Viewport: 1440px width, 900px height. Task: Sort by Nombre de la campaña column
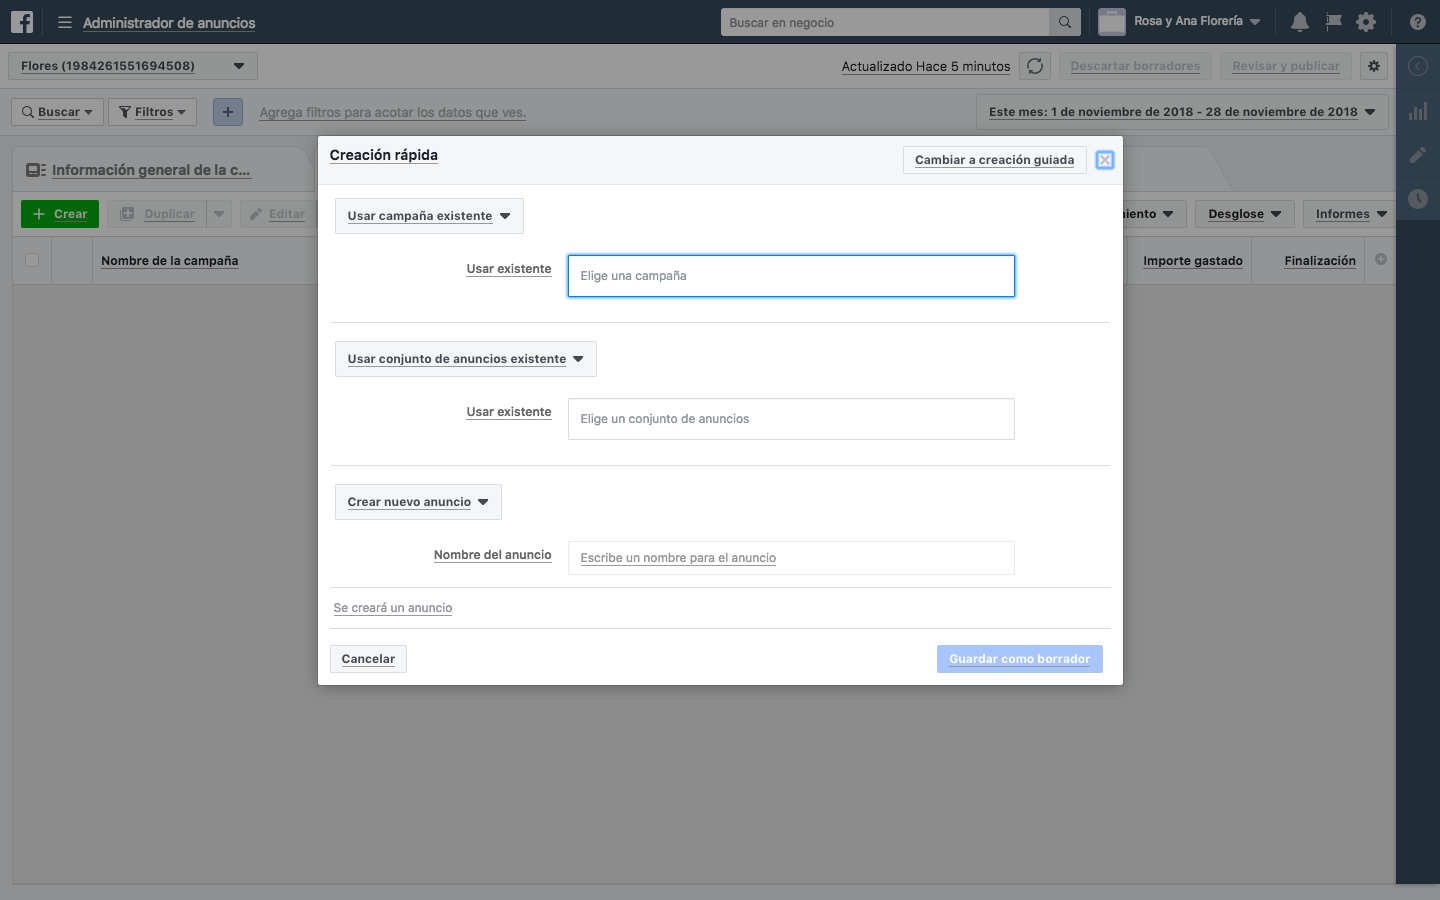click(170, 261)
